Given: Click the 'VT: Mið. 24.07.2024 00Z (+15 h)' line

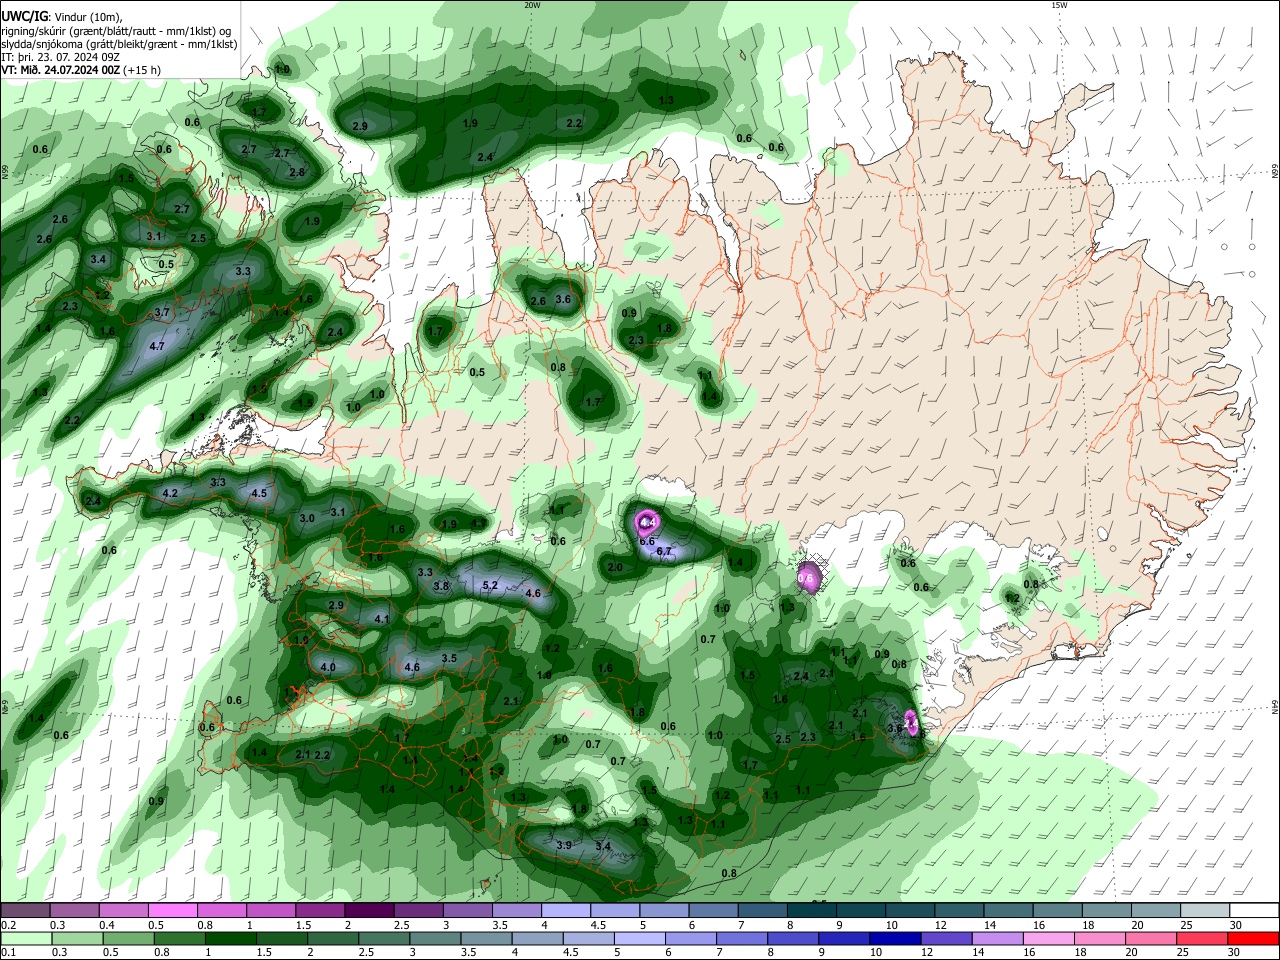Looking at the screenshot, I should pyautogui.click(x=81, y=70).
